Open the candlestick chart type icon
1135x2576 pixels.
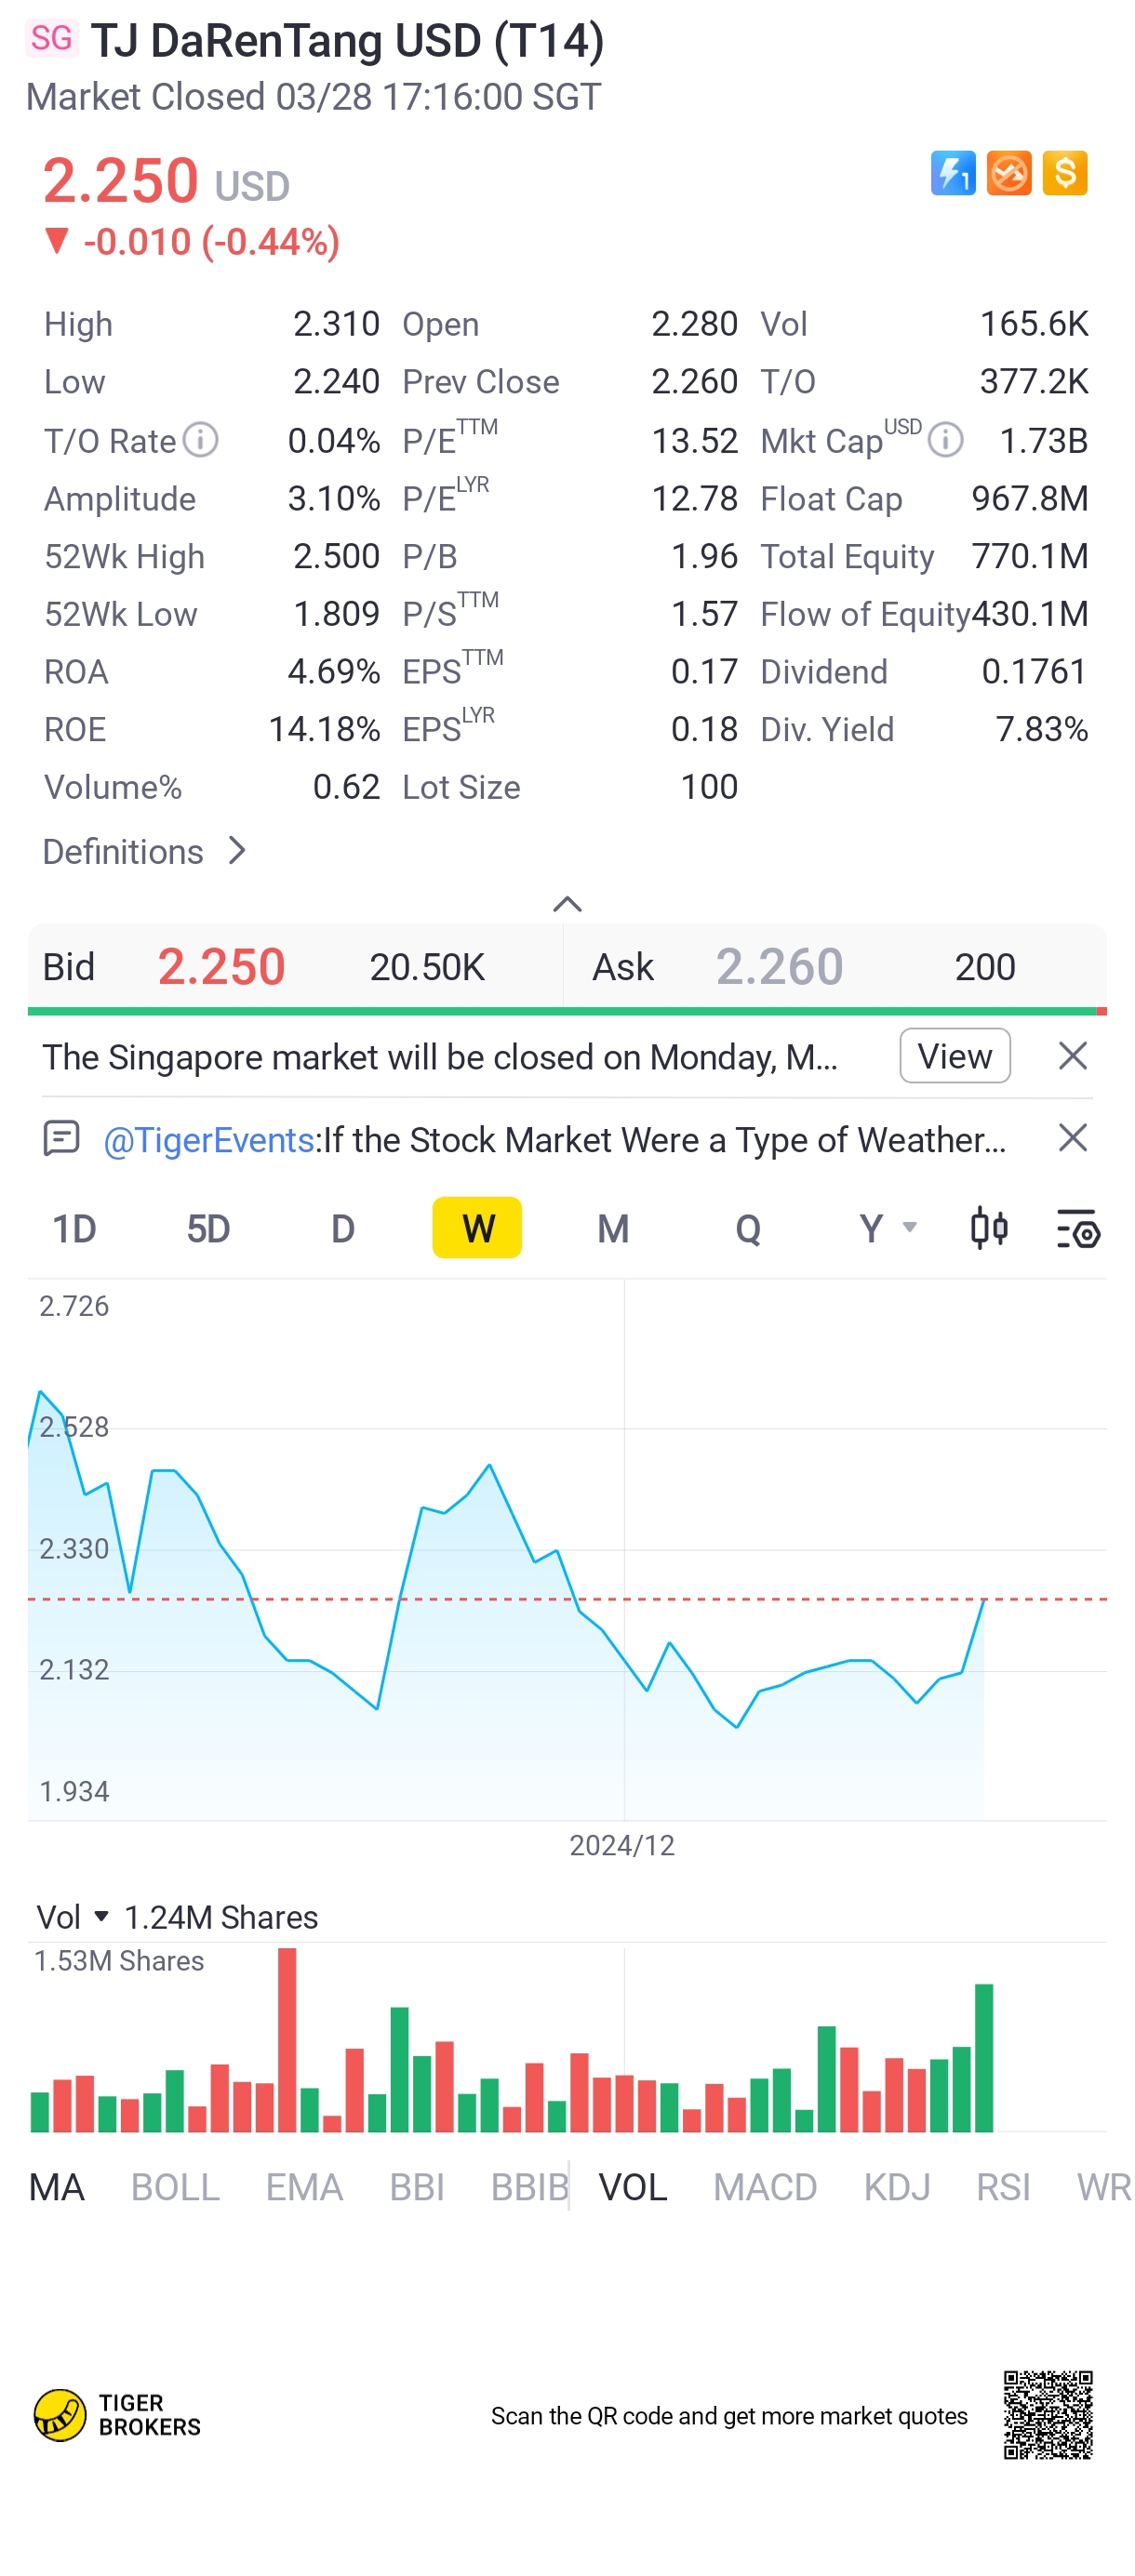(988, 1228)
